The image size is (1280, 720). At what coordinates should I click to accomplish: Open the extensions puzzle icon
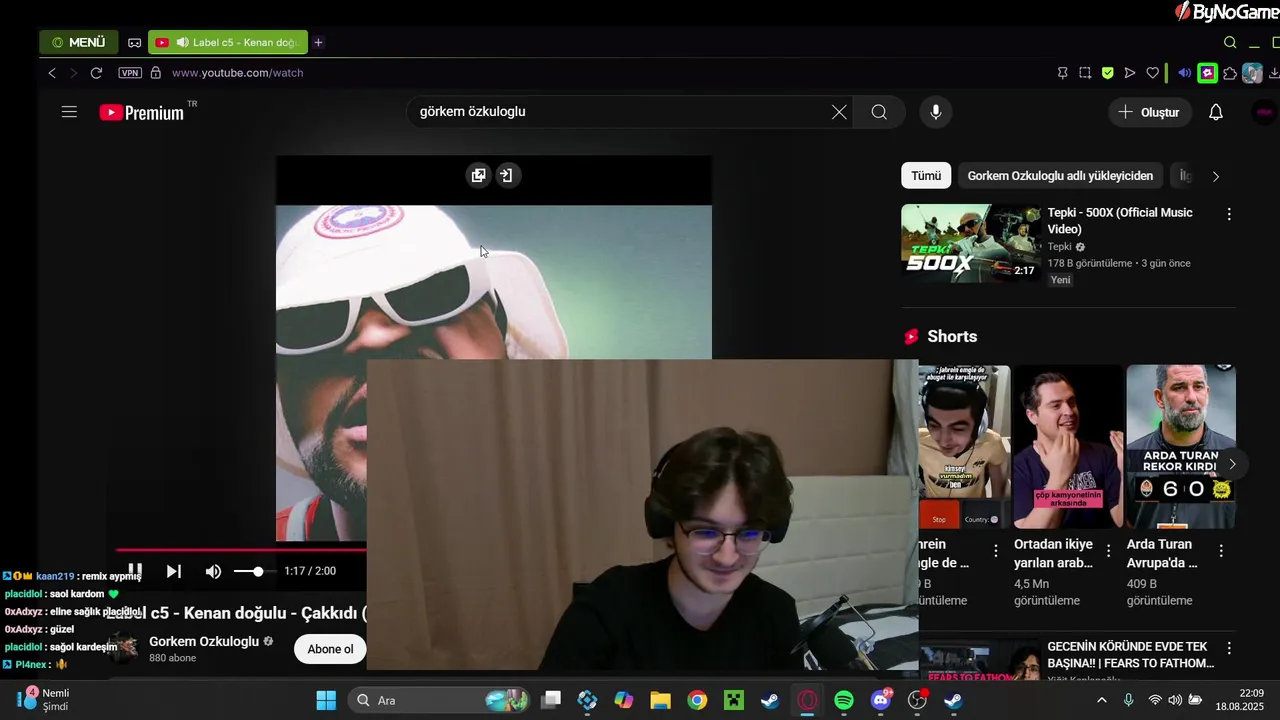[1230, 73]
